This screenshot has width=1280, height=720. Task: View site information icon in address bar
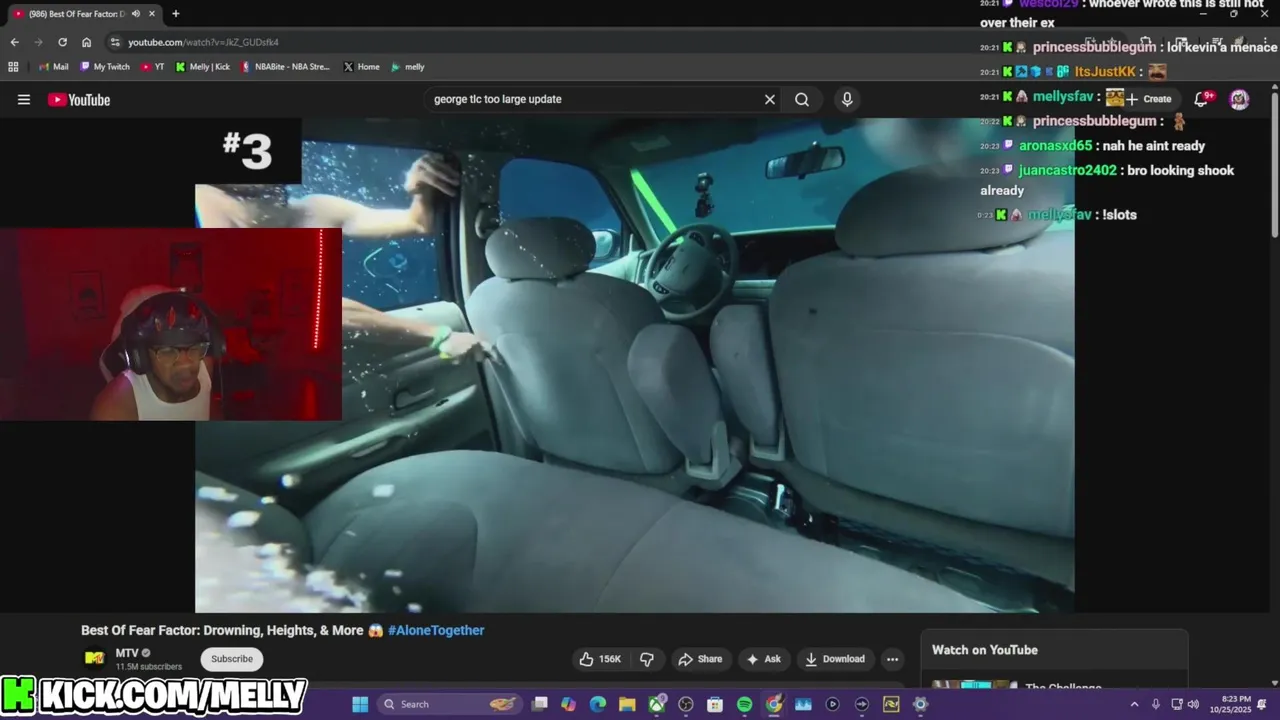point(115,42)
